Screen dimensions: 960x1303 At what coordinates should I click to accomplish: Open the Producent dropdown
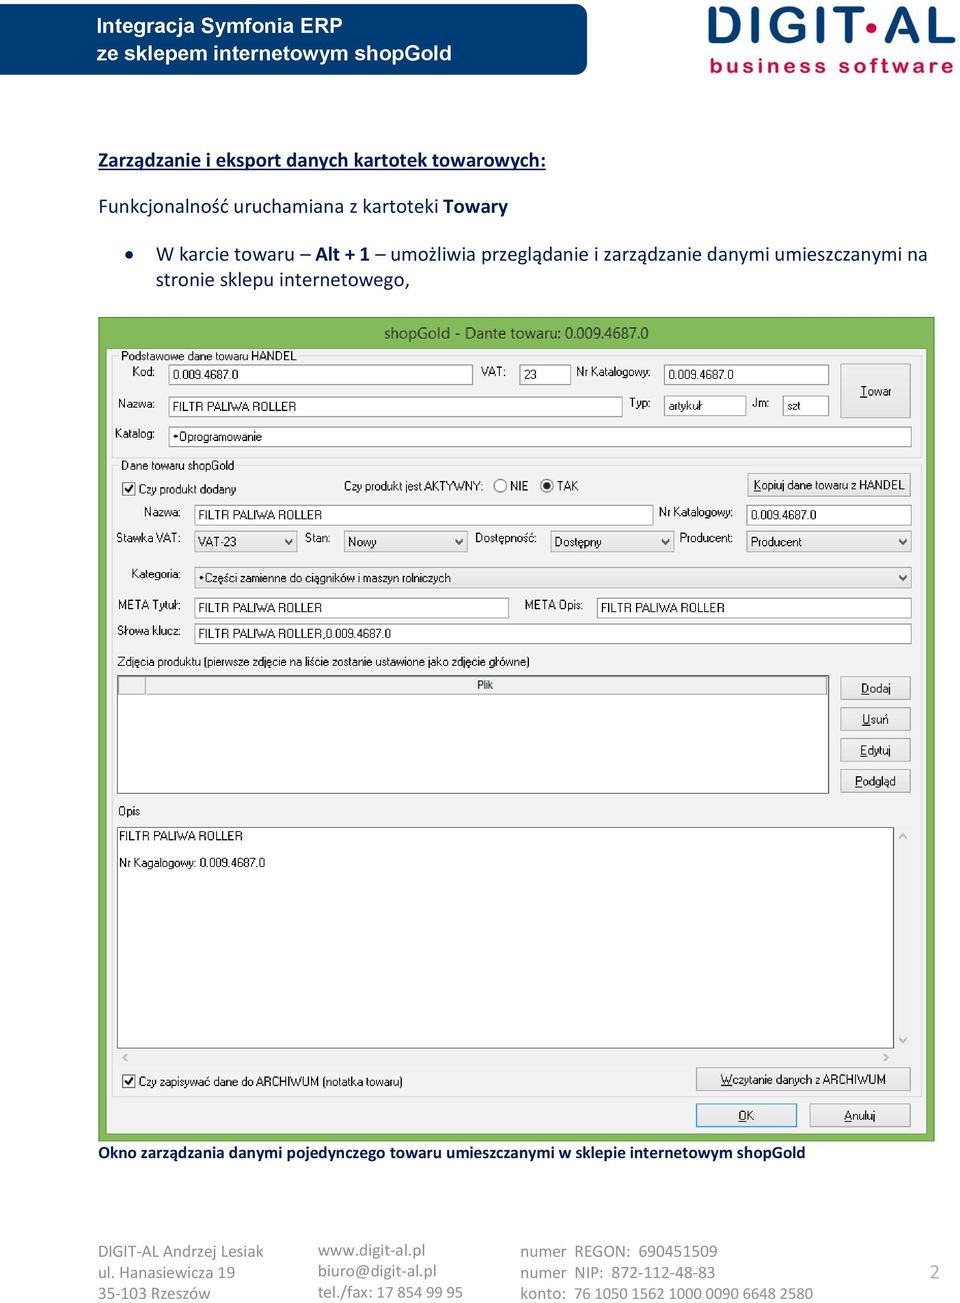pyautogui.click(x=829, y=541)
